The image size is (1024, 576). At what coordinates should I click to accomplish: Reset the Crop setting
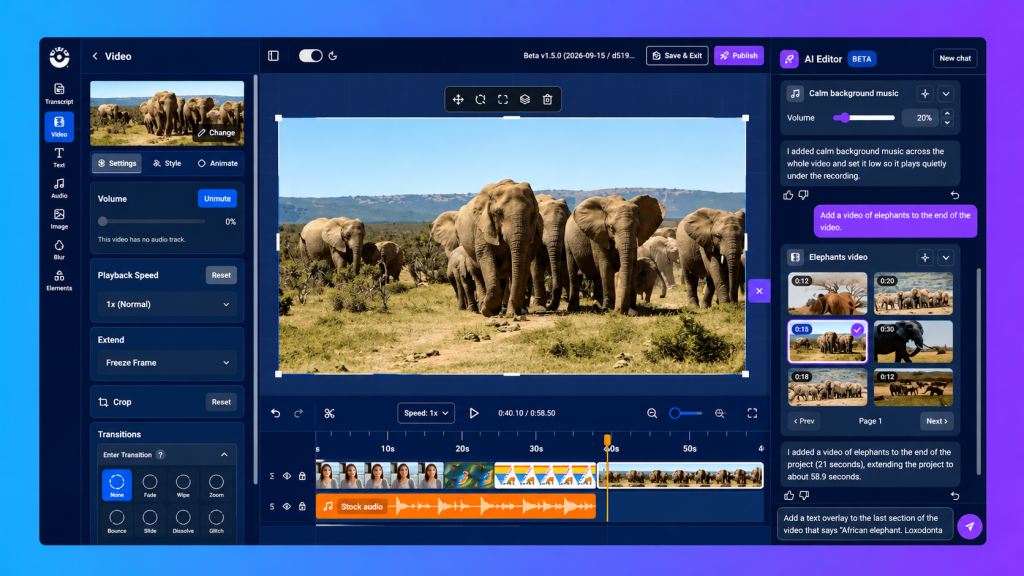click(x=221, y=402)
